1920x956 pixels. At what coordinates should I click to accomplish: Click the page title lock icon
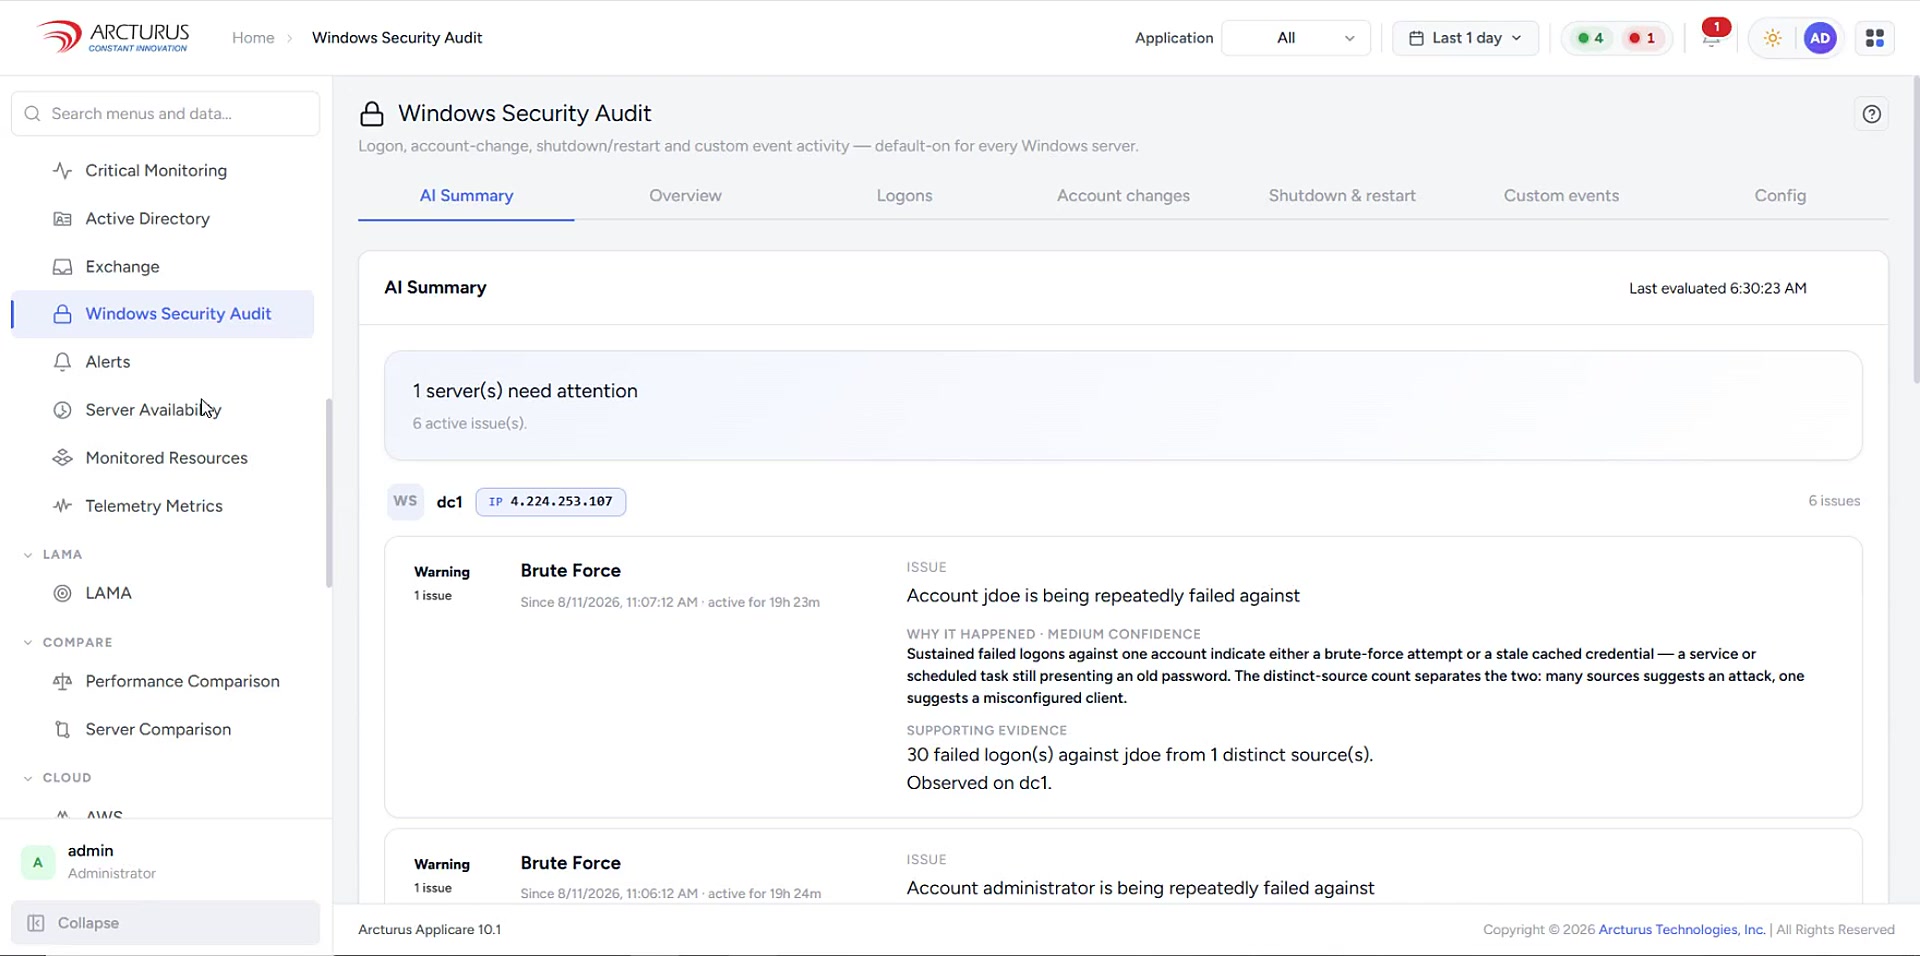[x=372, y=114]
